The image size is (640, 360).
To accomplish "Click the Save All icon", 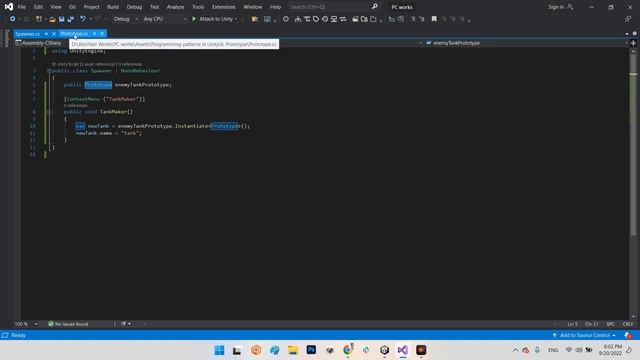I will coord(71,19).
